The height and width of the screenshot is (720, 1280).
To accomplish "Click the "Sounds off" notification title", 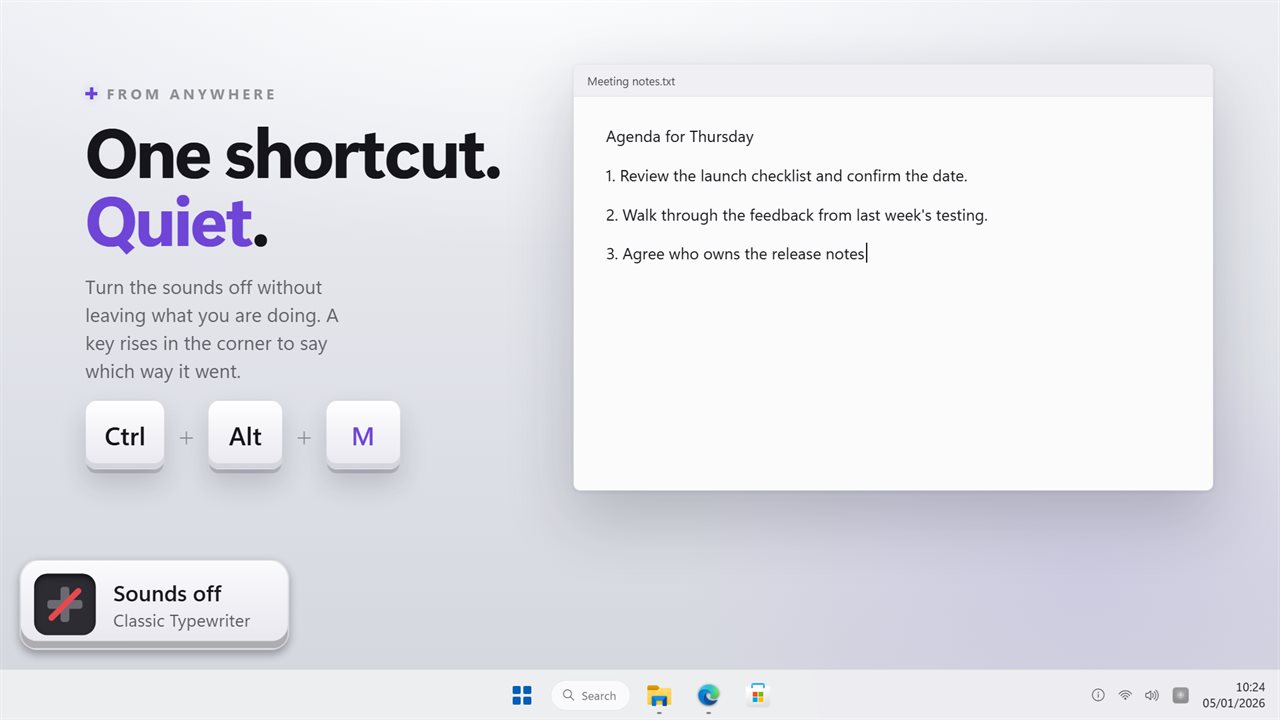I will [167, 594].
